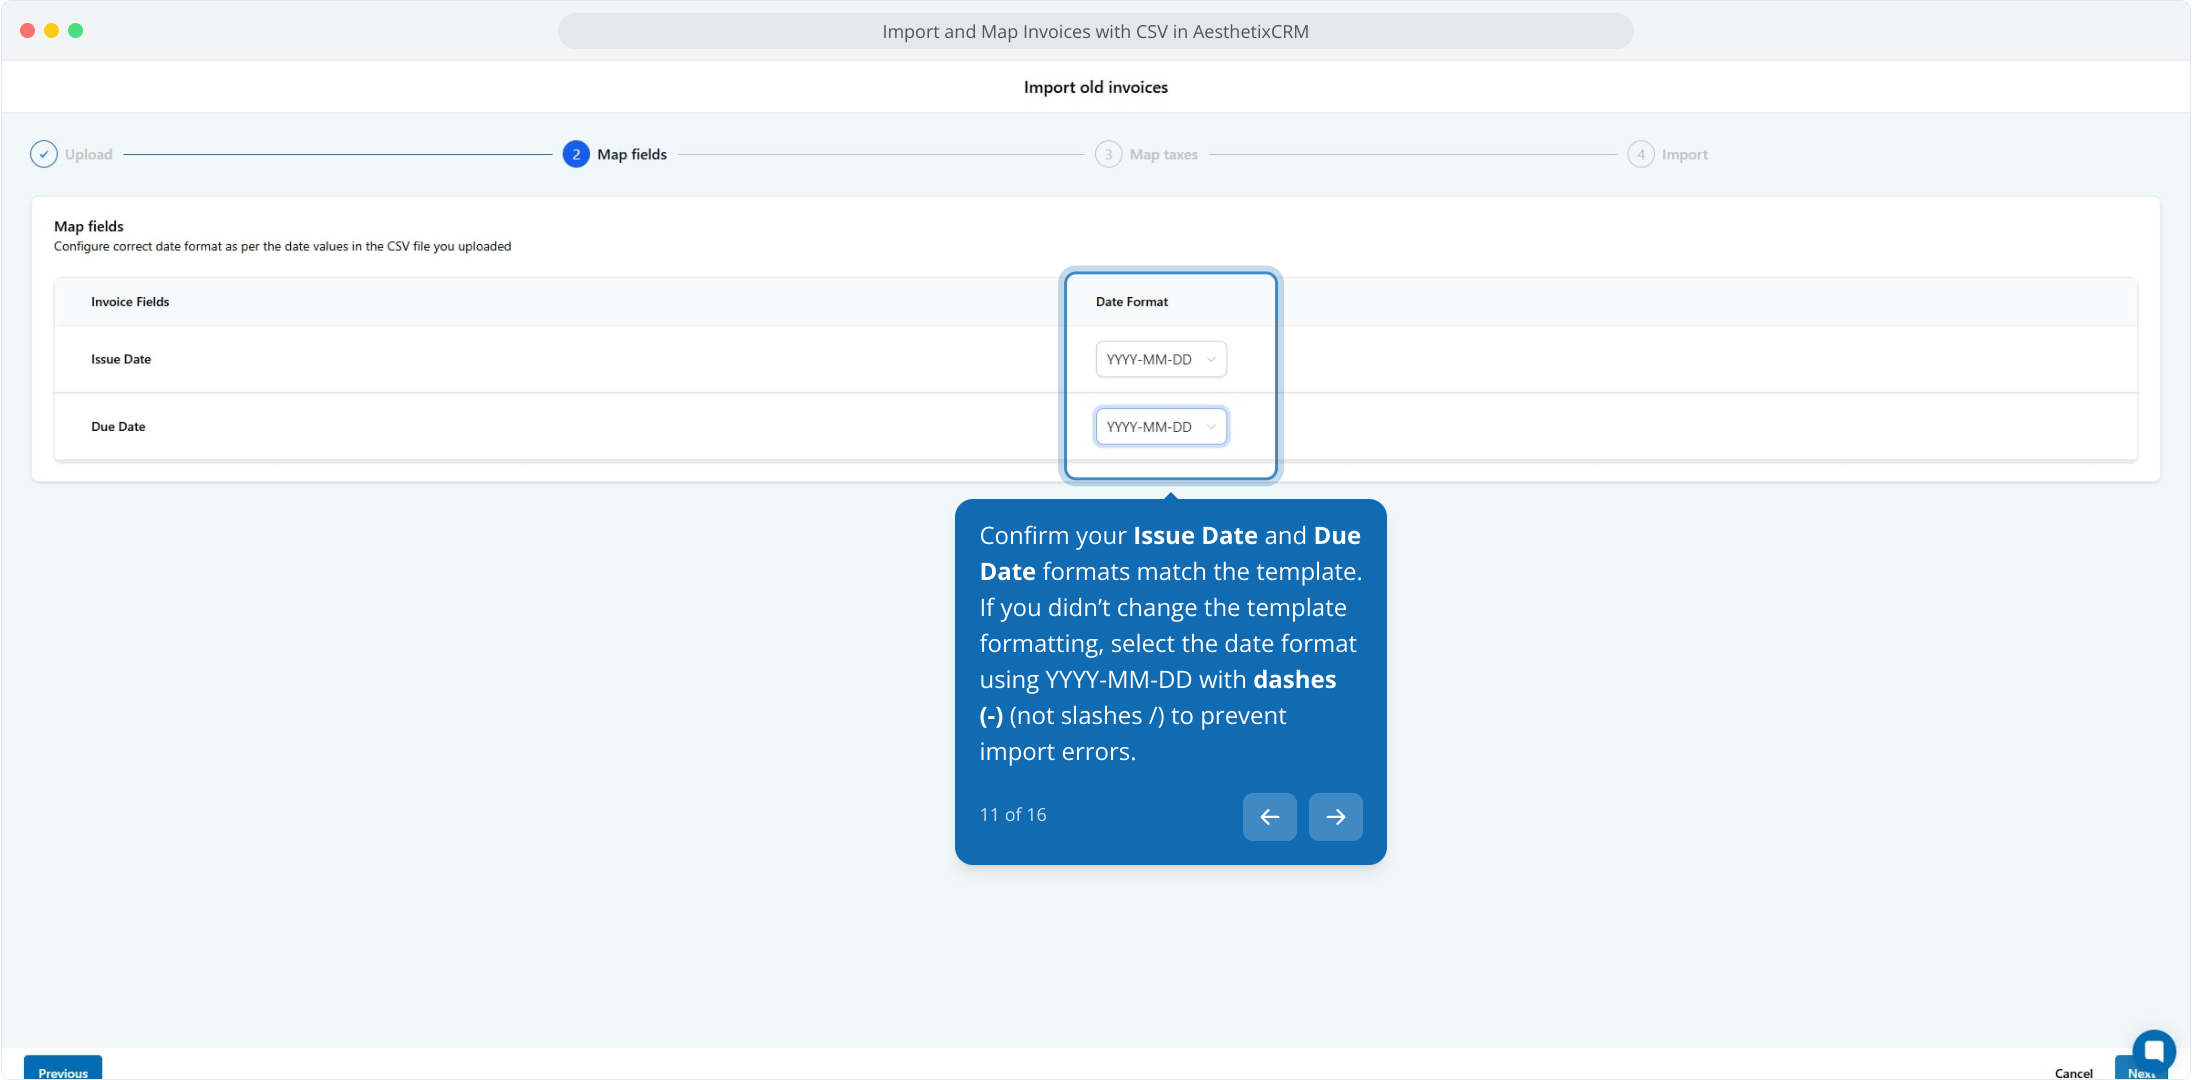Click the Cancel link
The width and height of the screenshot is (2192, 1080).
click(x=2073, y=1072)
